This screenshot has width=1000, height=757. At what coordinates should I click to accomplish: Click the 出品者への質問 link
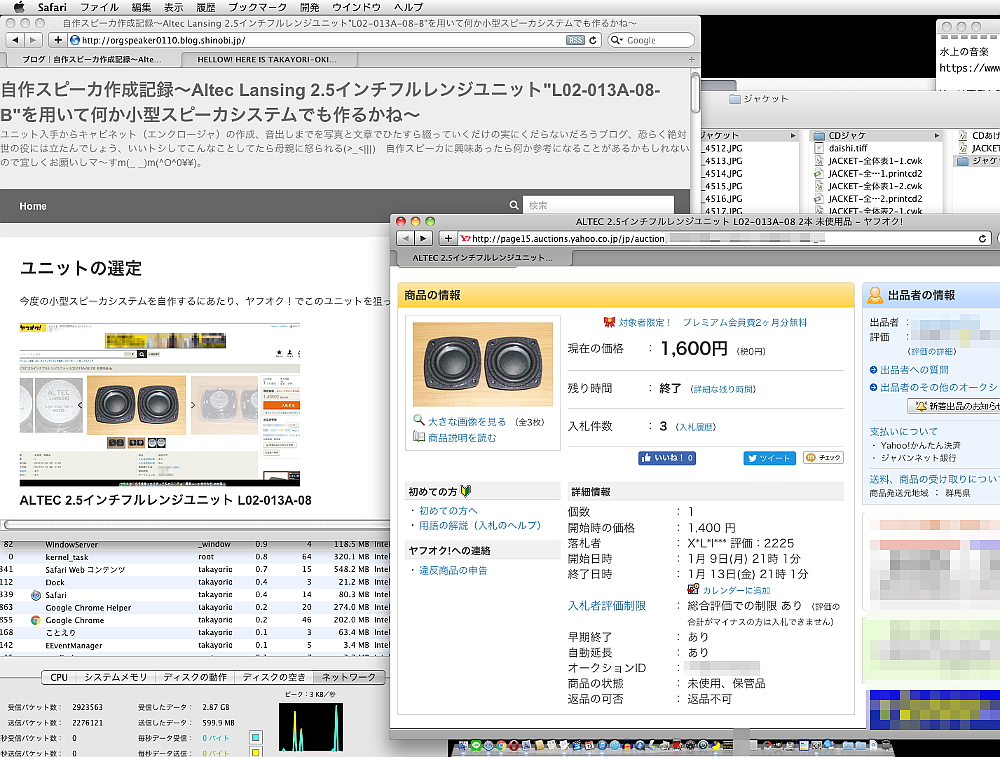click(x=914, y=370)
